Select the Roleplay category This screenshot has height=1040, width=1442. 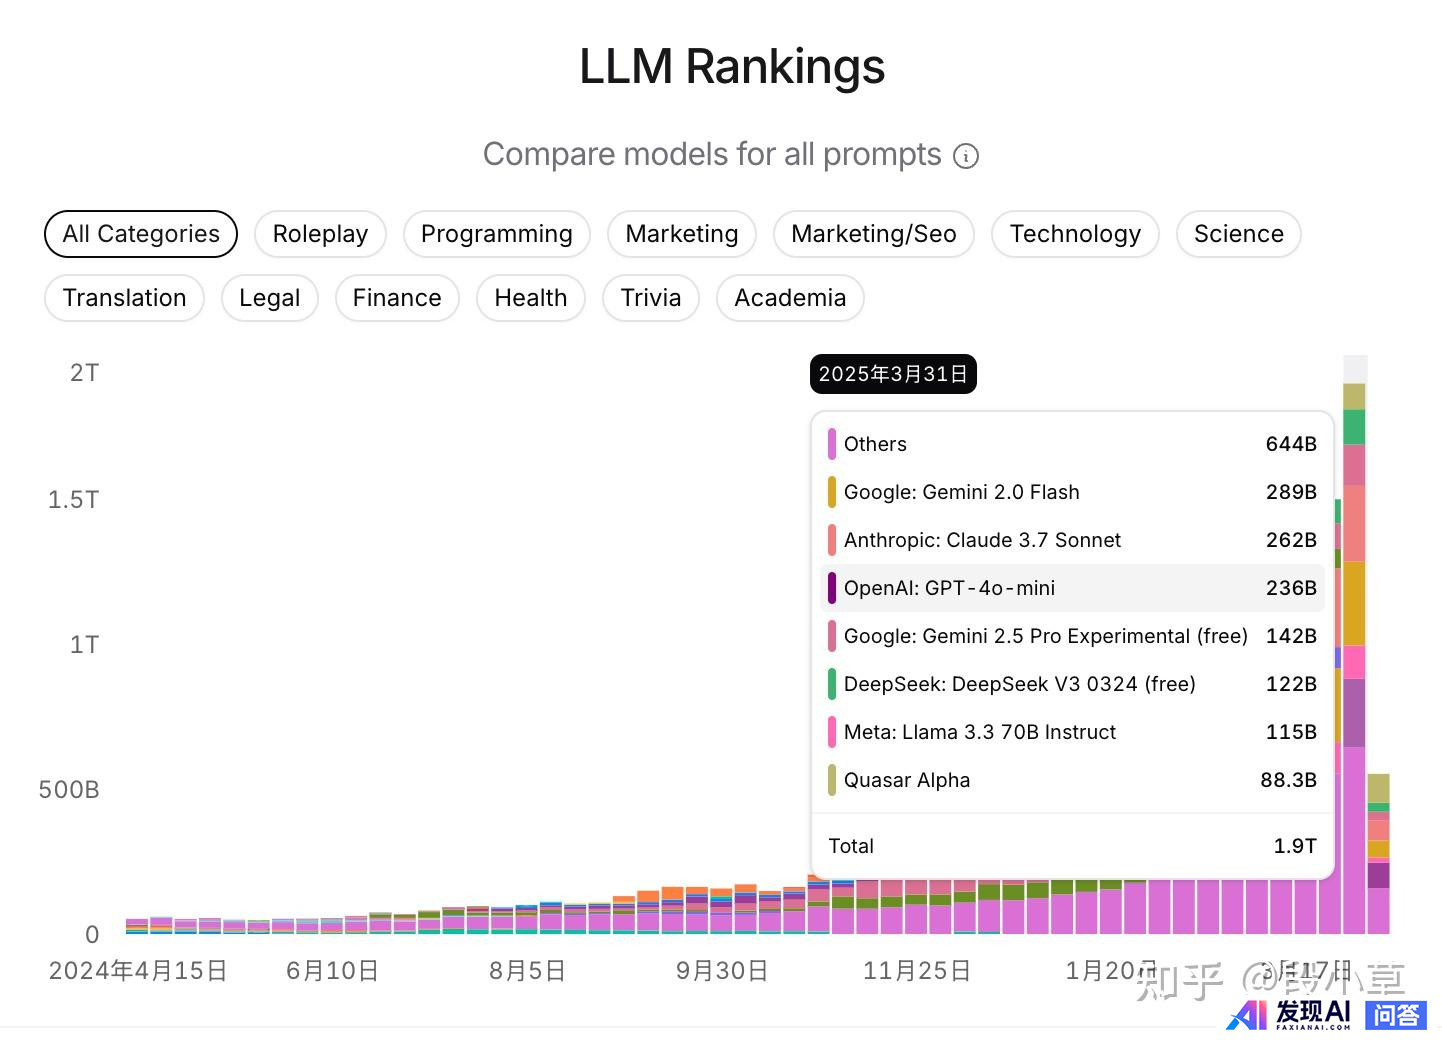(x=320, y=234)
